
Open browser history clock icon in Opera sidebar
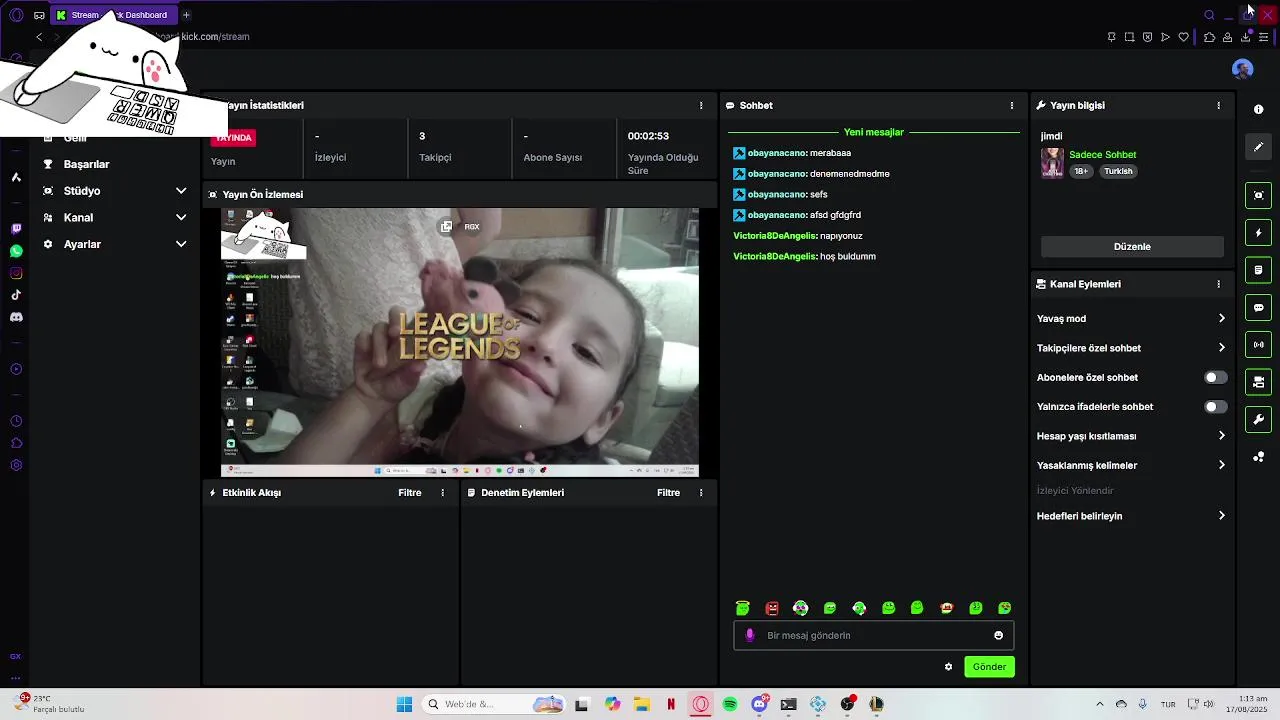pos(16,421)
